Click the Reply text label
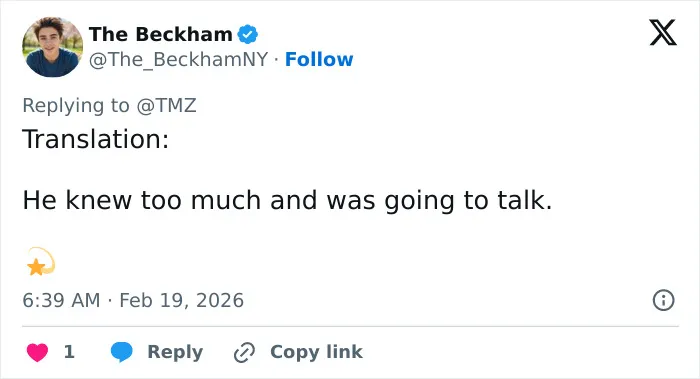This screenshot has width=700, height=379. [175, 352]
